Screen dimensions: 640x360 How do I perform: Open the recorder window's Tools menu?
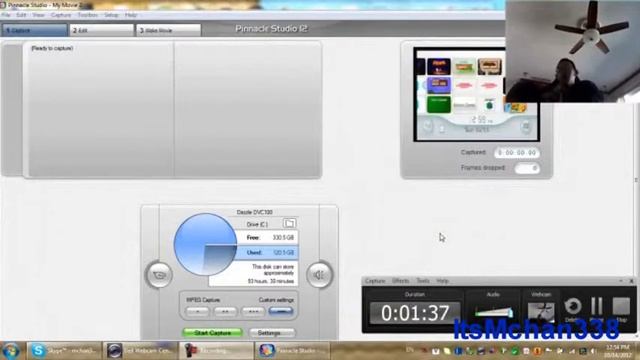(423, 281)
